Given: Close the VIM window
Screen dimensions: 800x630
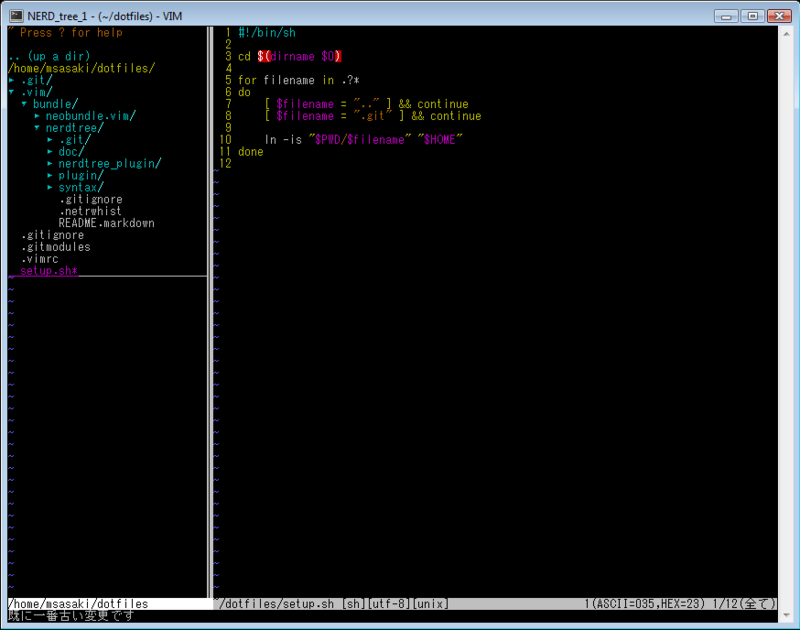Looking at the screenshot, I should (x=780, y=16).
